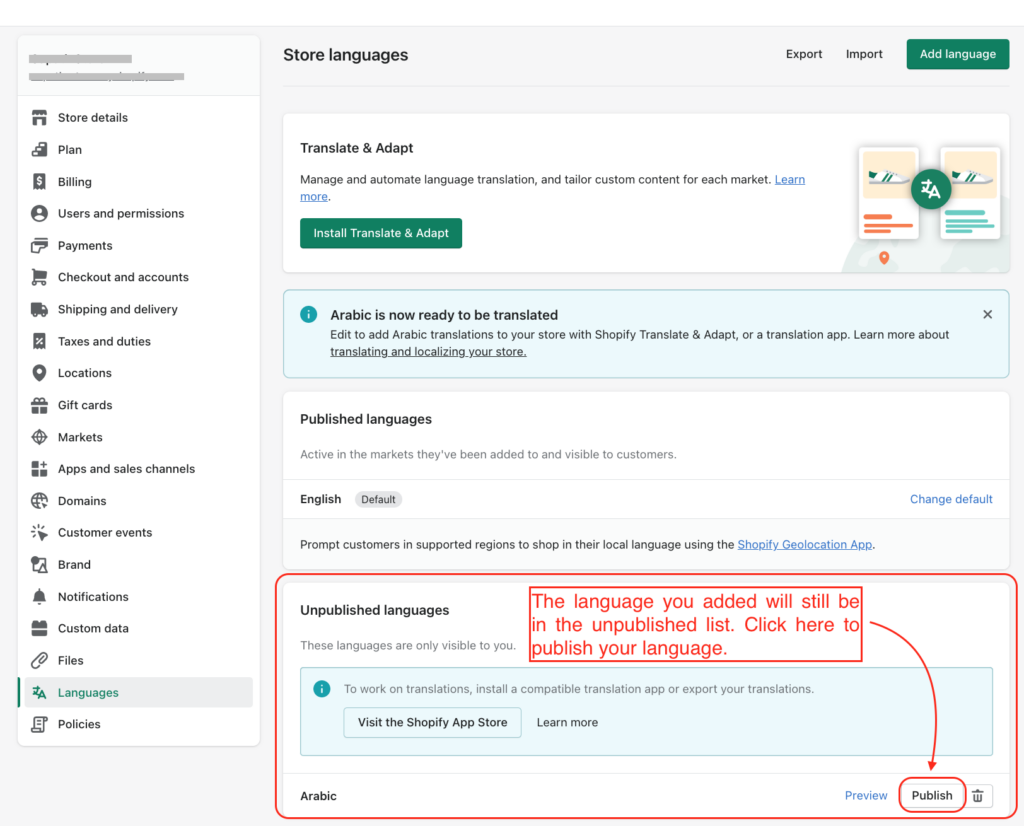Open the Shopify Geolocation App link
This screenshot has width=1024, height=826.
(x=805, y=545)
